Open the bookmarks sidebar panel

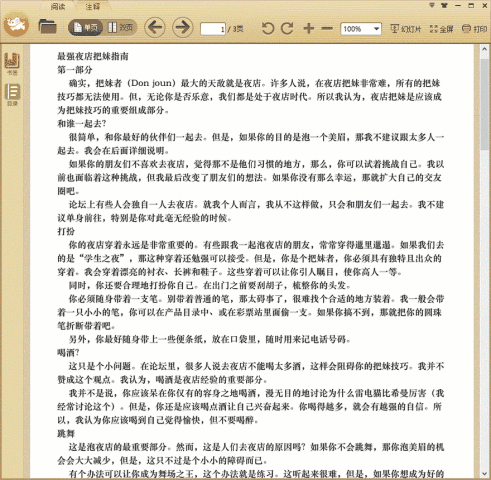coord(12,63)
